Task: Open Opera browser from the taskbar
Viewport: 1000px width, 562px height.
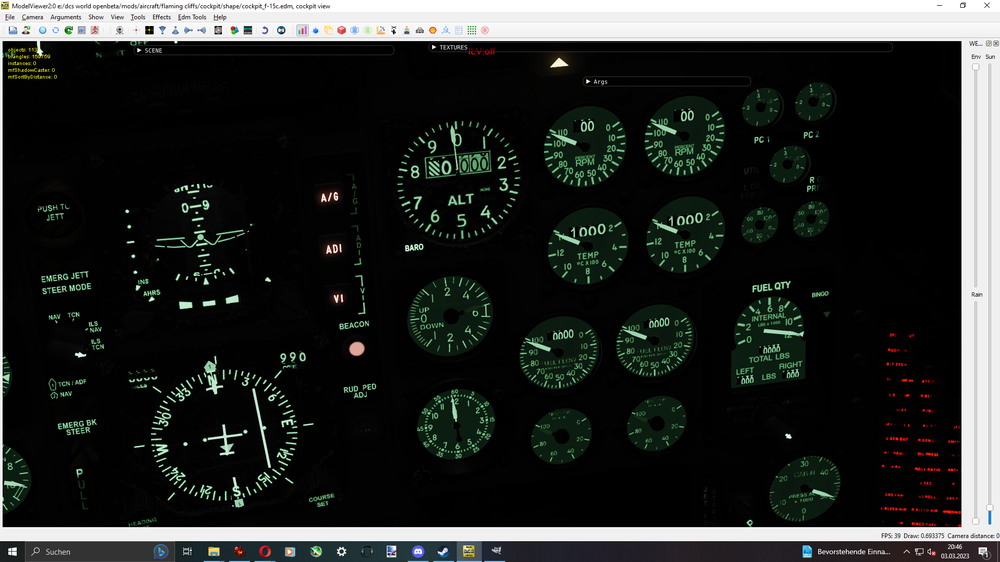Action: (265, 551)
